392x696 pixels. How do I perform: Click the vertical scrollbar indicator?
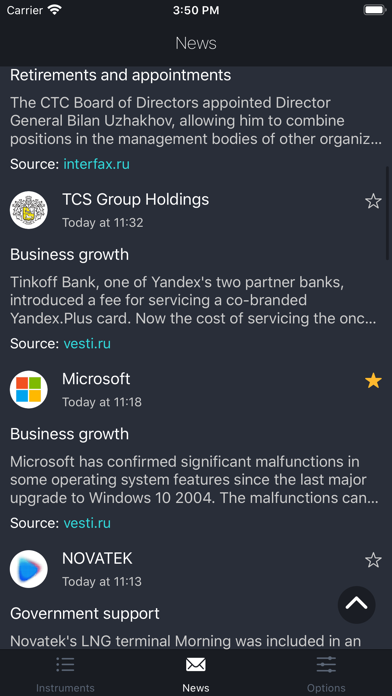coord(388,213)
